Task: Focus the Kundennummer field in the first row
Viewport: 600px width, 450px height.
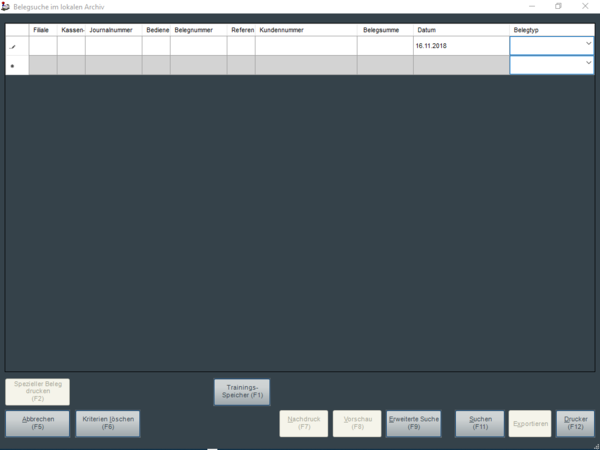Action: tap(305, 46)
